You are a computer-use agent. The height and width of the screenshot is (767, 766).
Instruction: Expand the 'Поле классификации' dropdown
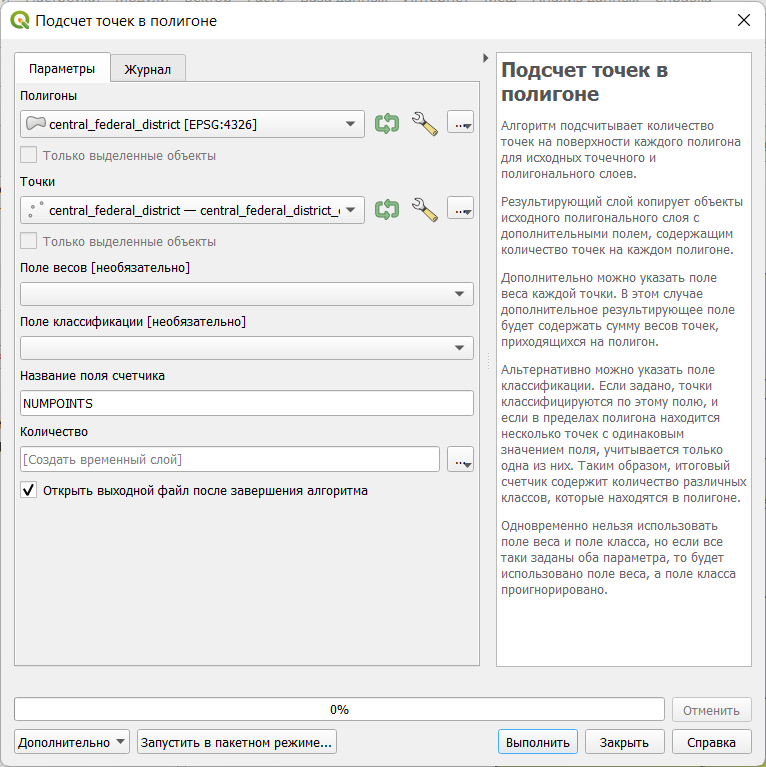[247, 348]
